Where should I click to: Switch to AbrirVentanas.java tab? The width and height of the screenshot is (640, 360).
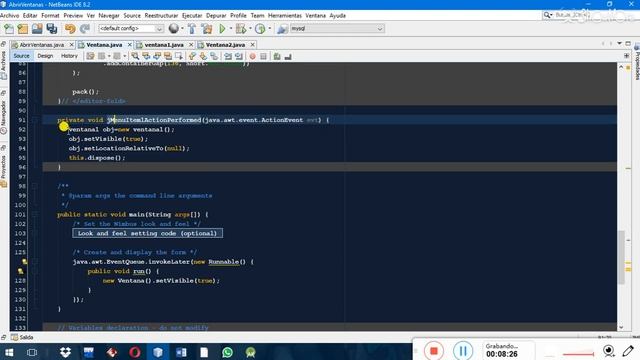(42, 45)
